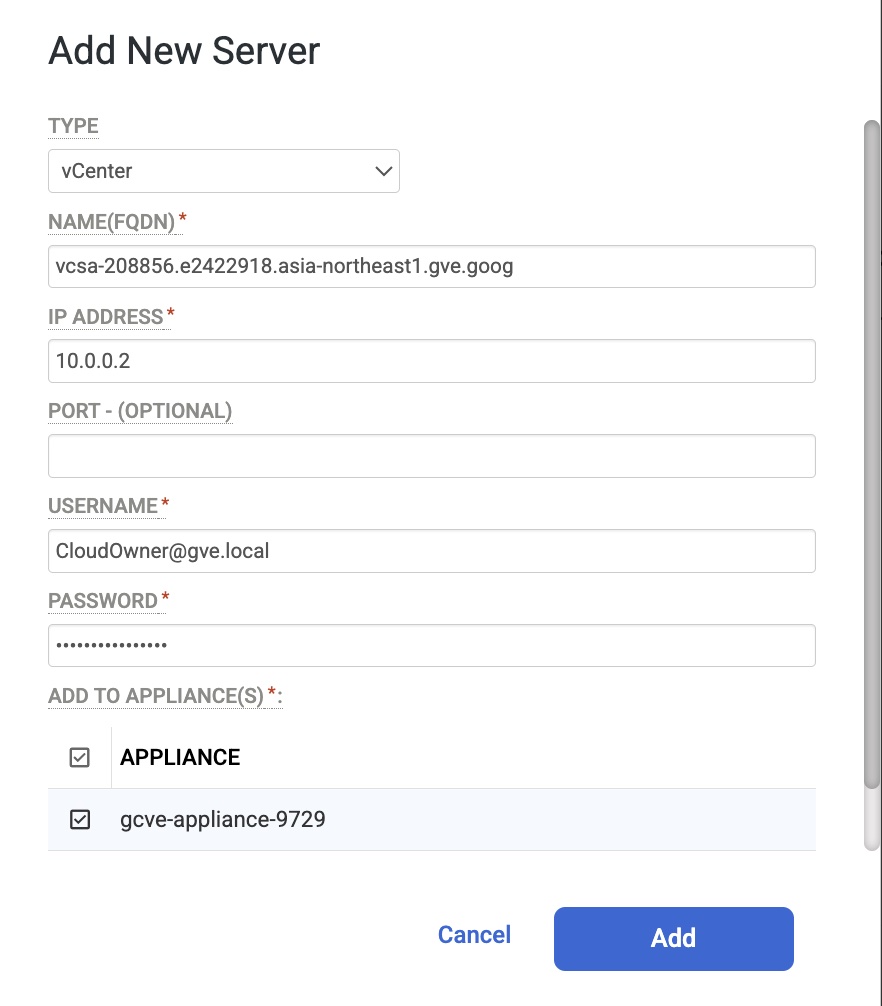Screen dimensions: 882x1006
Task: Select the gcve-appliance-9729 row name
Action: [223, 820]
